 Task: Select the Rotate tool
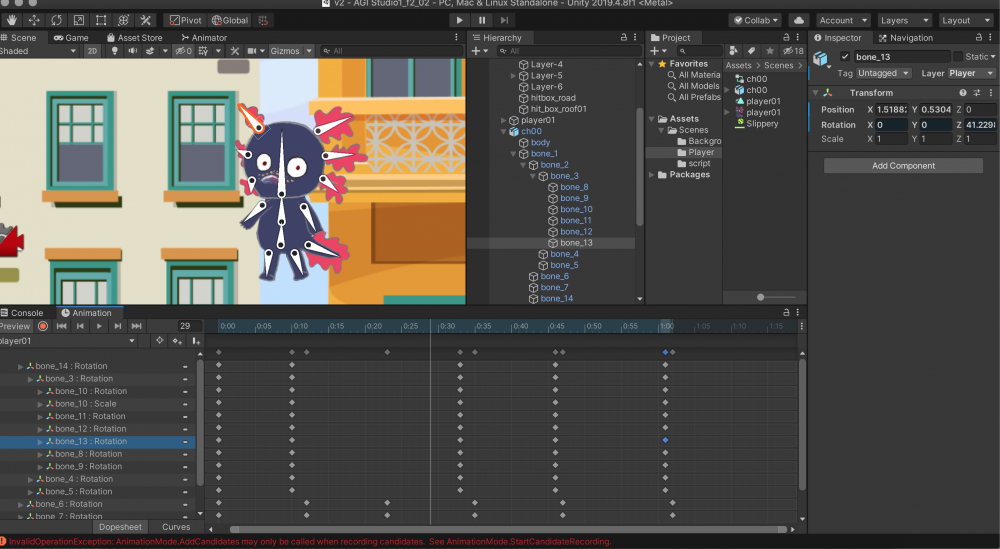tap(56, 20)
